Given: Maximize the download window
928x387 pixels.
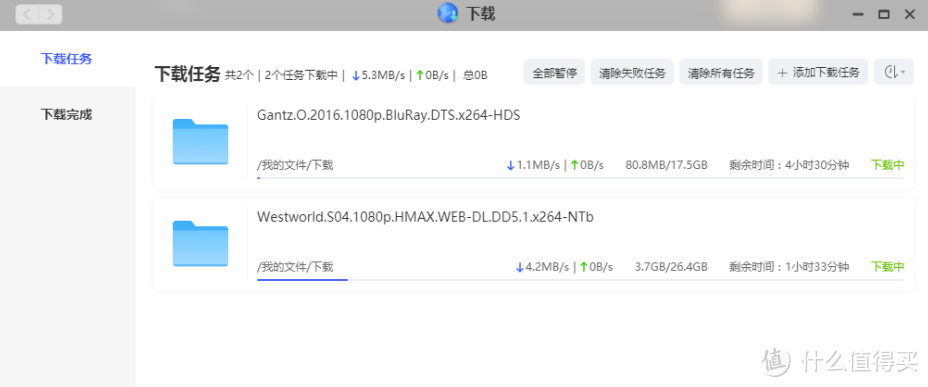Looking at the screenshot, I should tap(884, 14).
